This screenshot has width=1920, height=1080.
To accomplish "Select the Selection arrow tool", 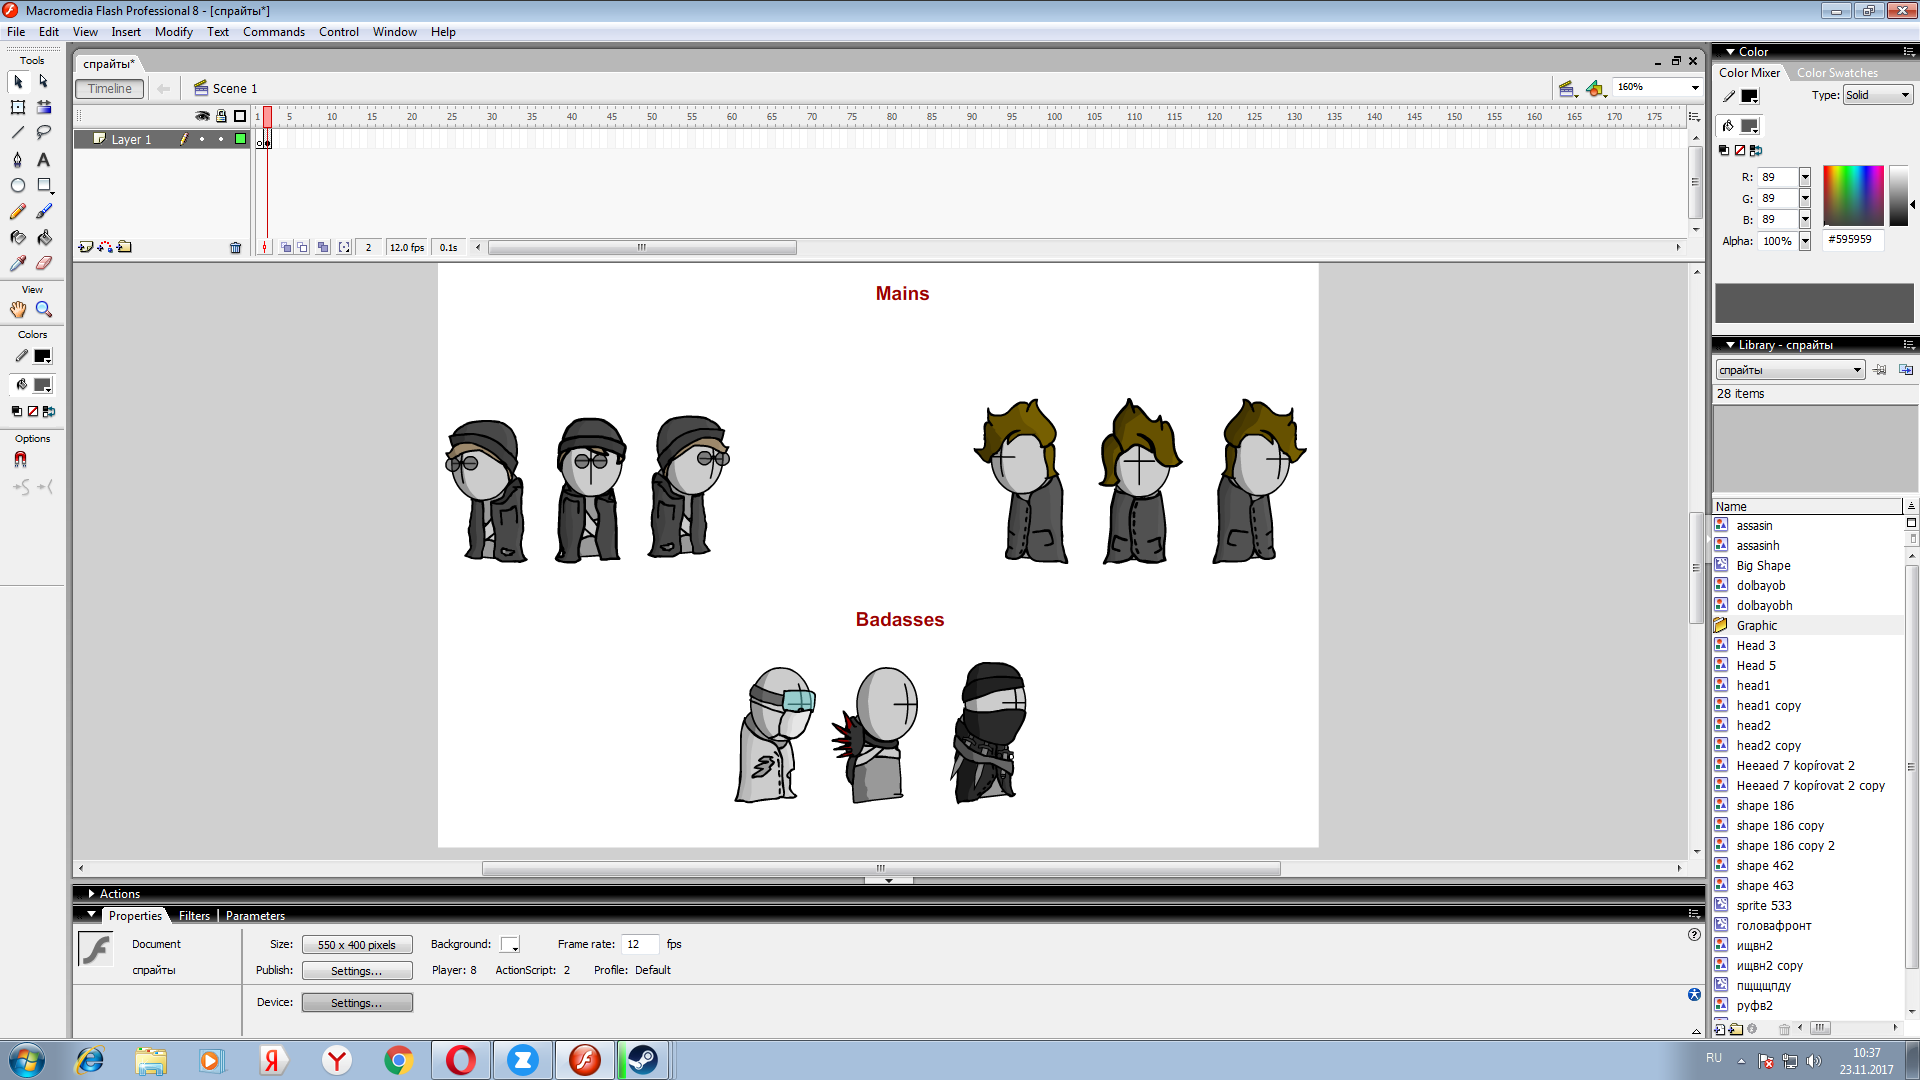I will tap(18, 81).
